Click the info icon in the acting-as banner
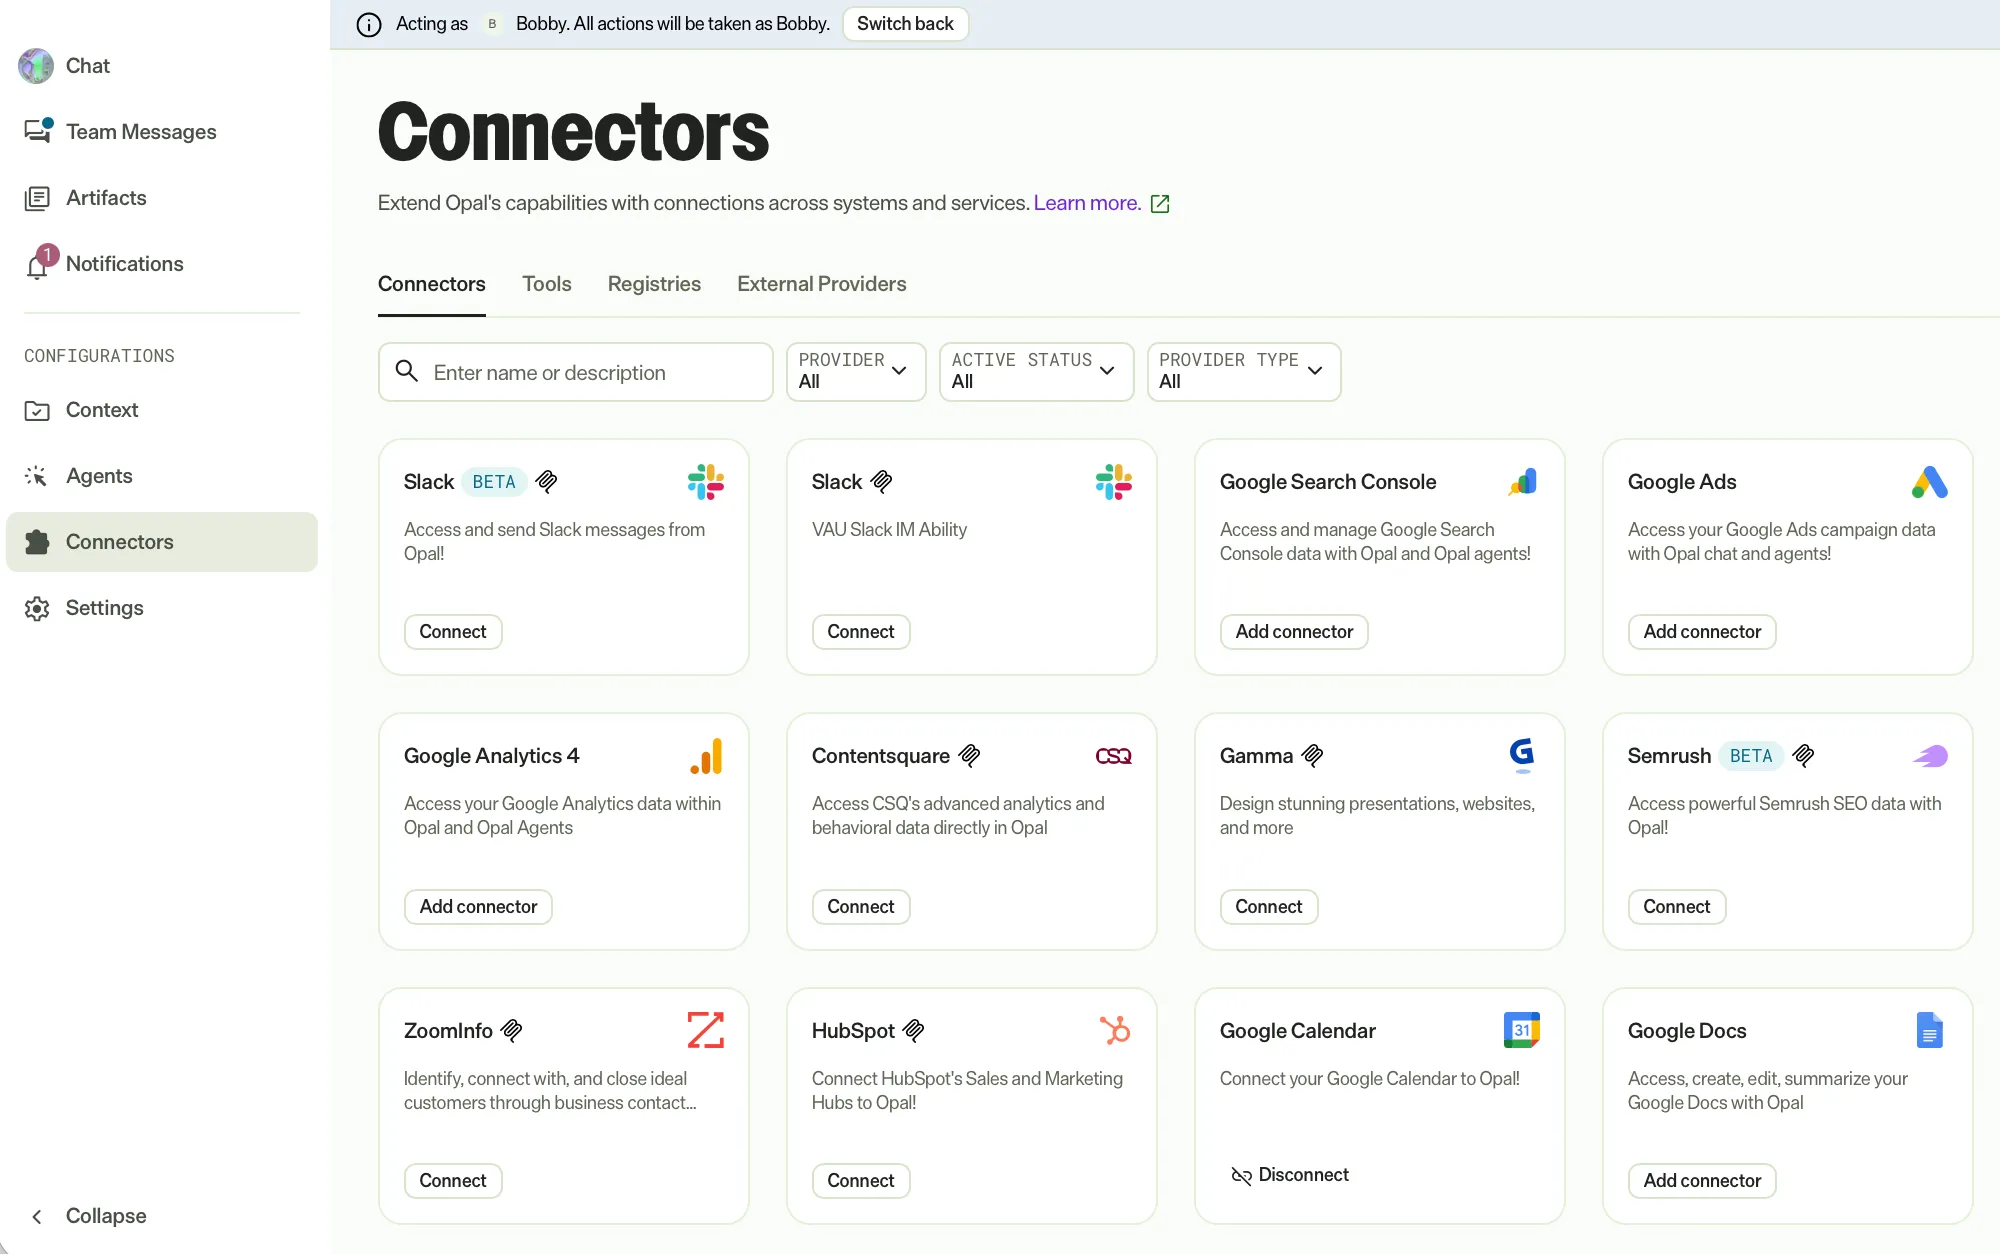2000x1254 pixels. (x=369, y=24)
